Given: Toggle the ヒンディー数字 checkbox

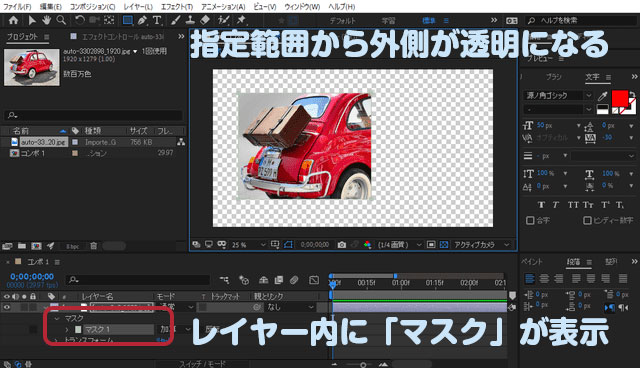Looking at the screenshot, I should [x=587, y=220].
